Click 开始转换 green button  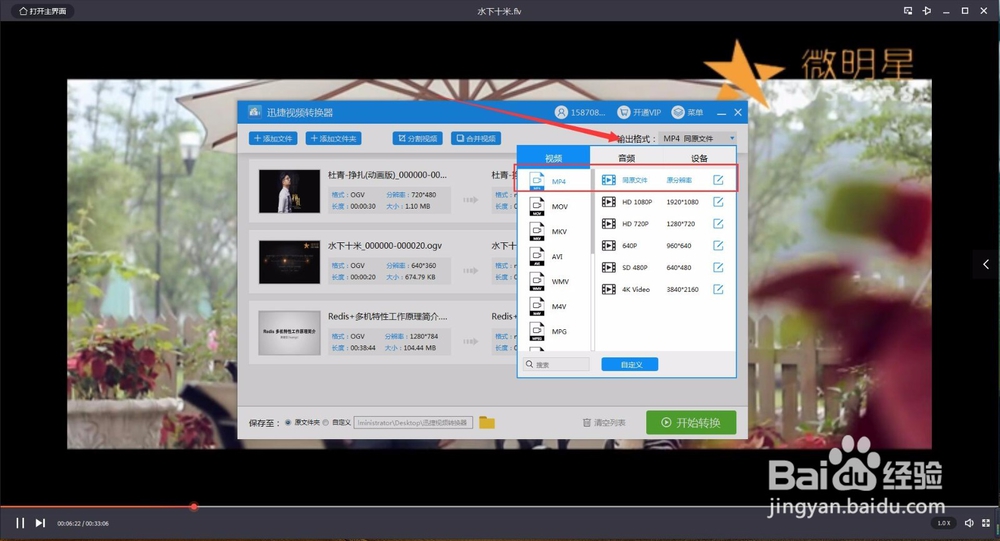pyautogui.click(x=691, y=422)
